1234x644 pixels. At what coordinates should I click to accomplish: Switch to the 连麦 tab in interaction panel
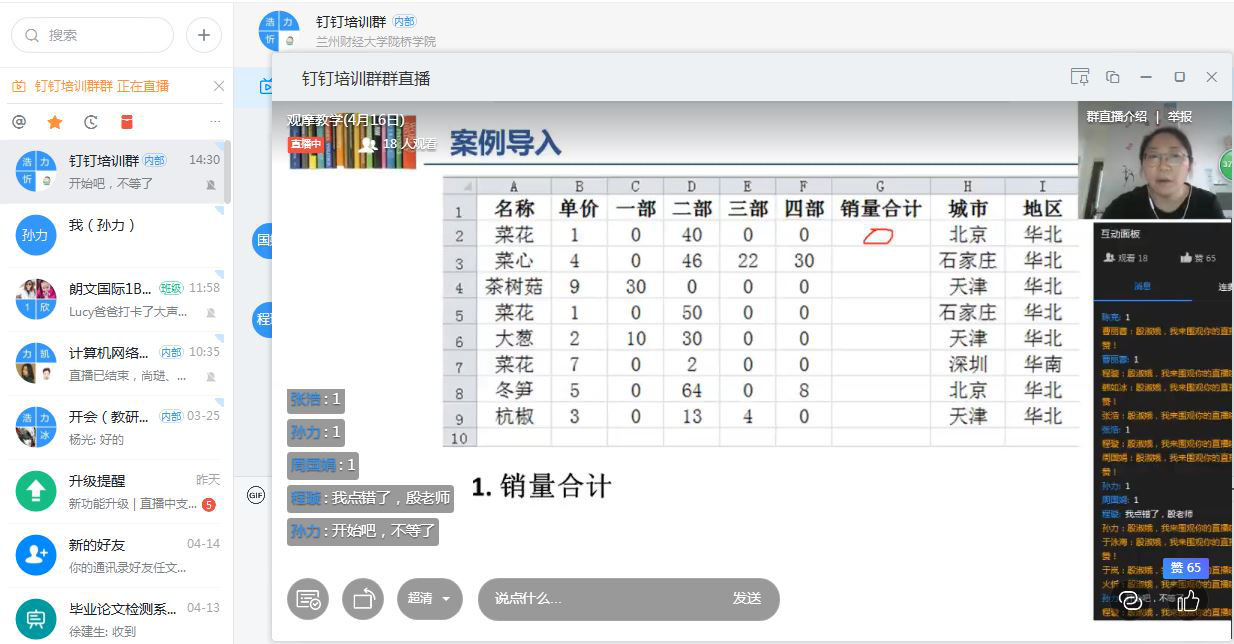click(x=1224, y=286)
